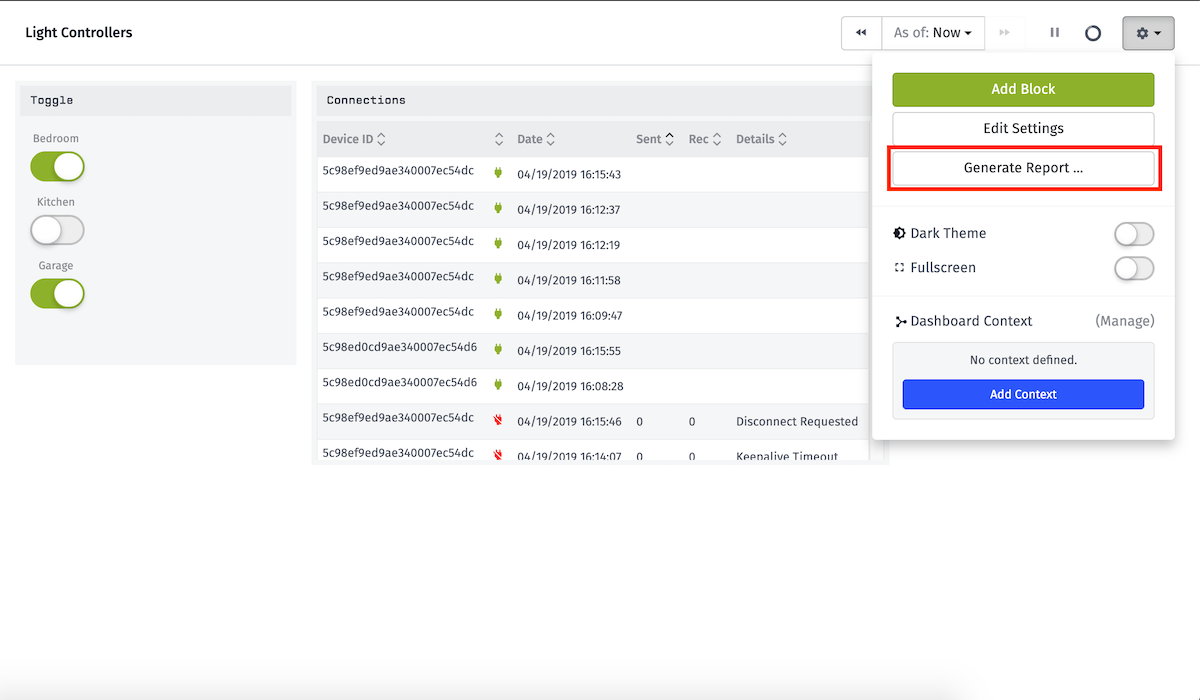
Task: Click device ID in the 16:15:43 row
Action: [398, 170]
